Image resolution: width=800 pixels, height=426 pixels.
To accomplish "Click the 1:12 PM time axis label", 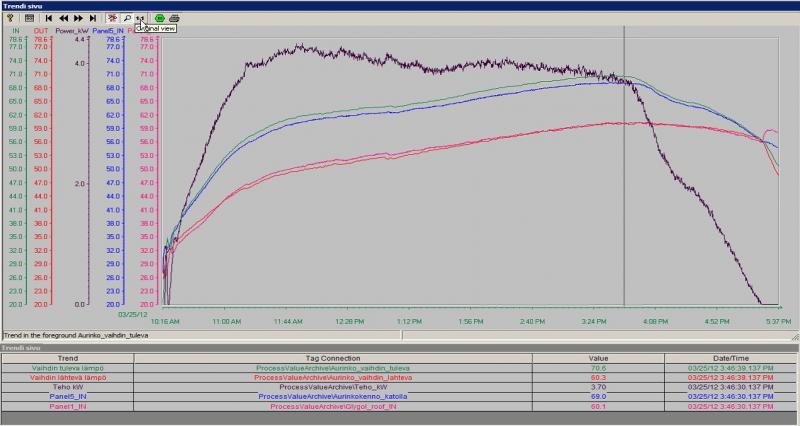I will [410, 322].
